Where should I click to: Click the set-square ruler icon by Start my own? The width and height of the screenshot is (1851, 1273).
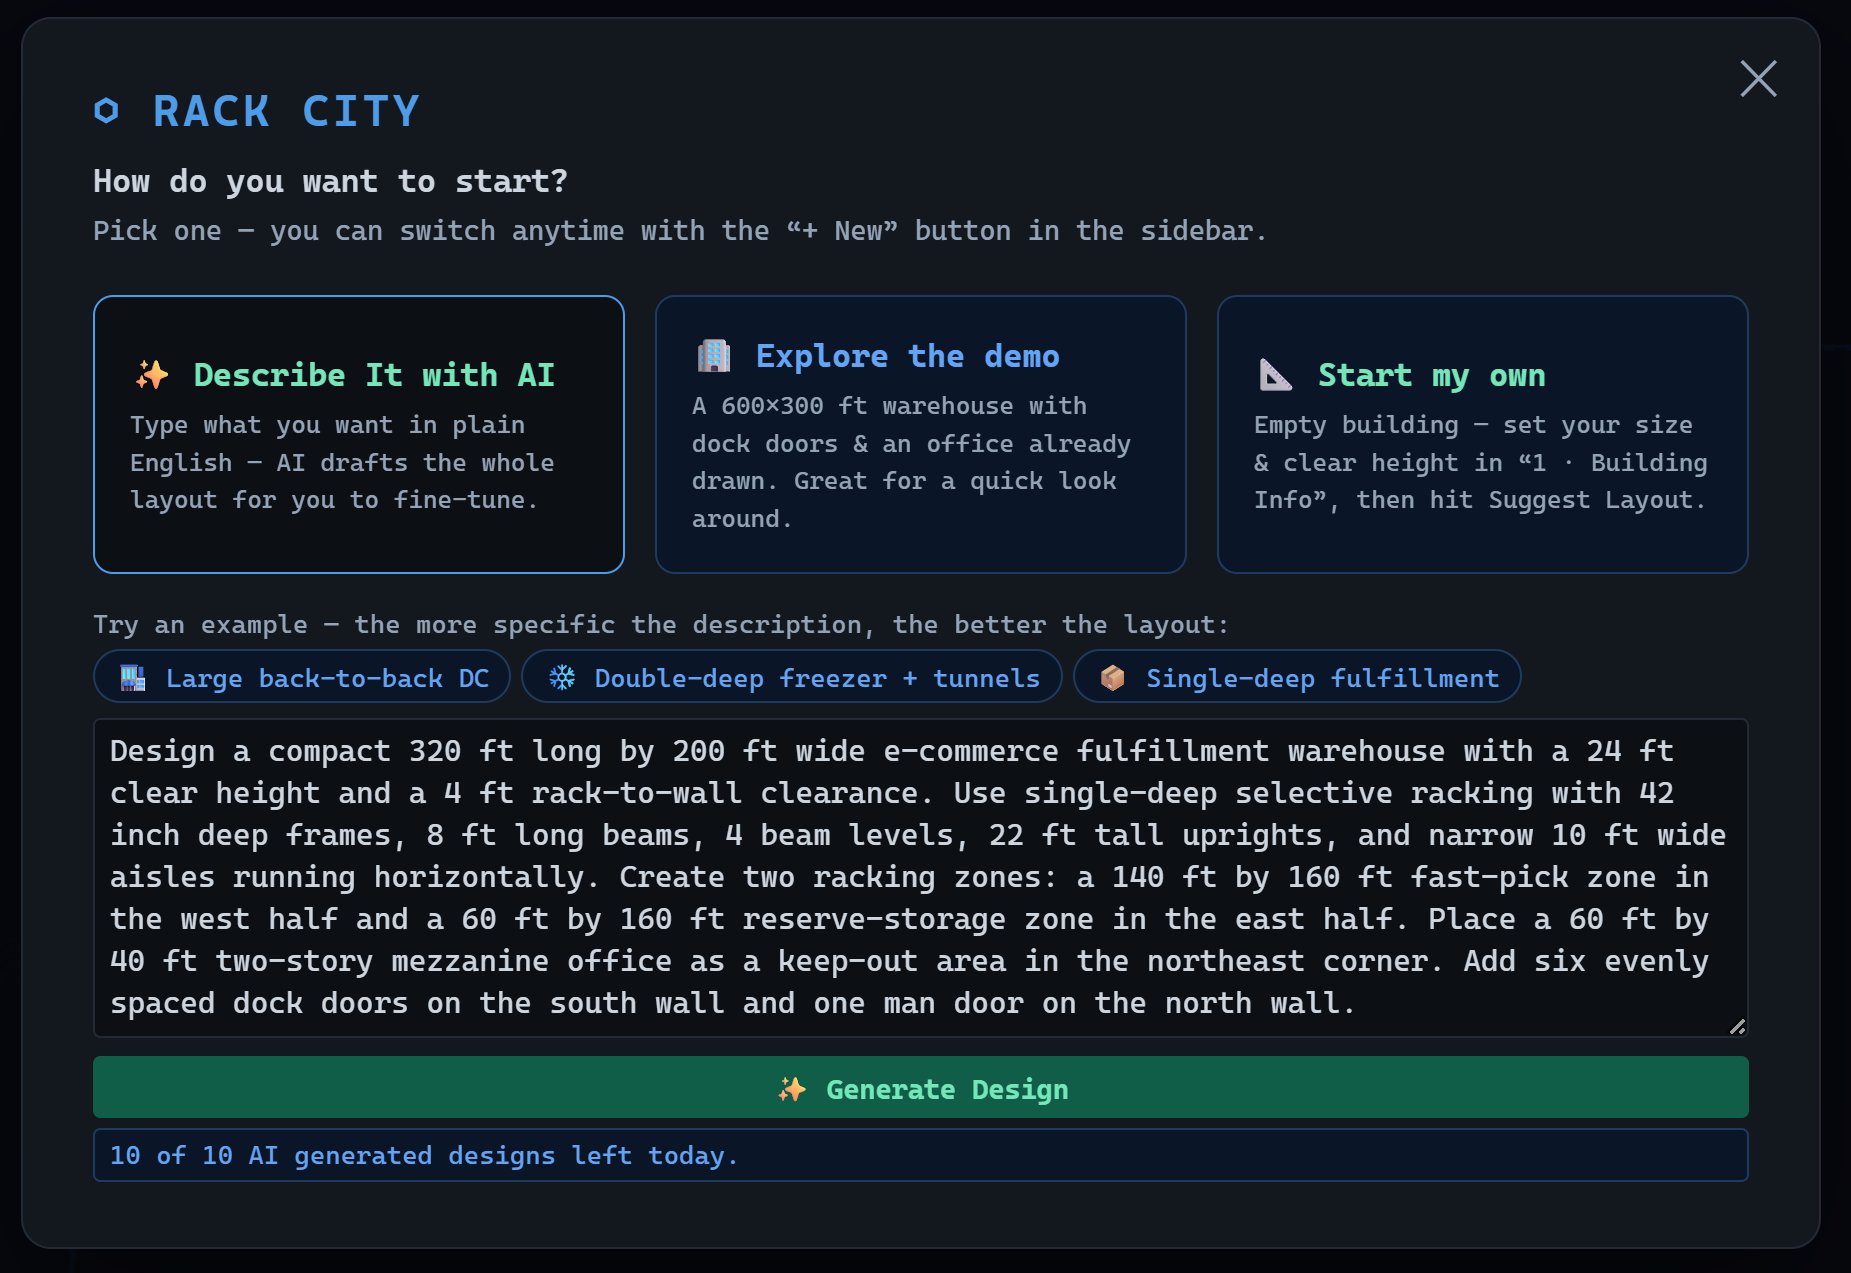click(1275, 375)
